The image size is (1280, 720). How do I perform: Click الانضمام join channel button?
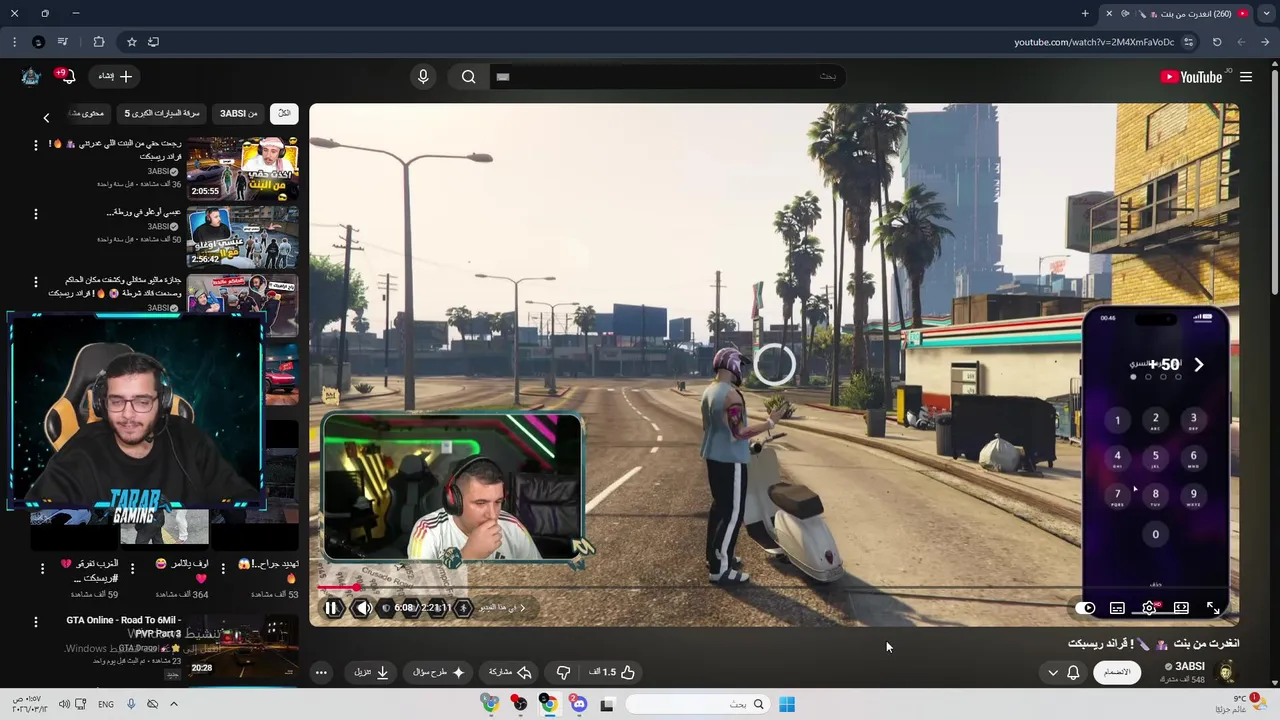coord(1117,672)
